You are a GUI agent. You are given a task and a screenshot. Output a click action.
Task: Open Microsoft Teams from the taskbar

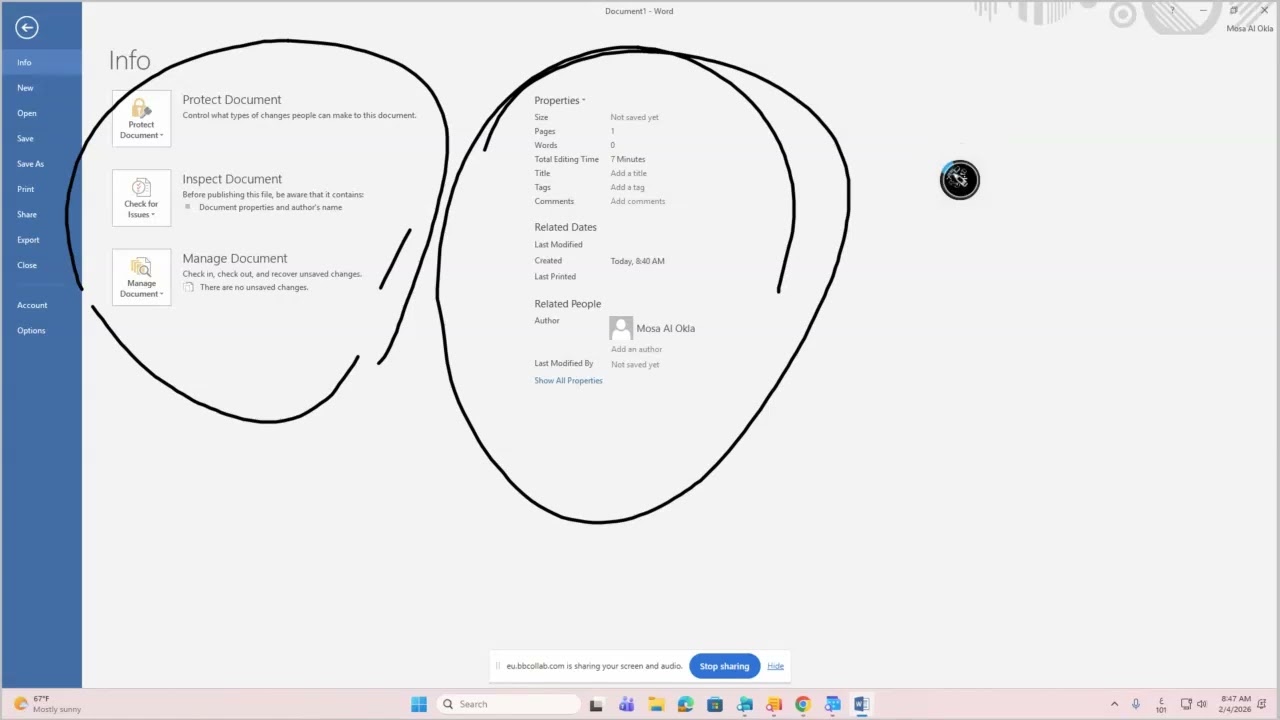pos(626,704)
